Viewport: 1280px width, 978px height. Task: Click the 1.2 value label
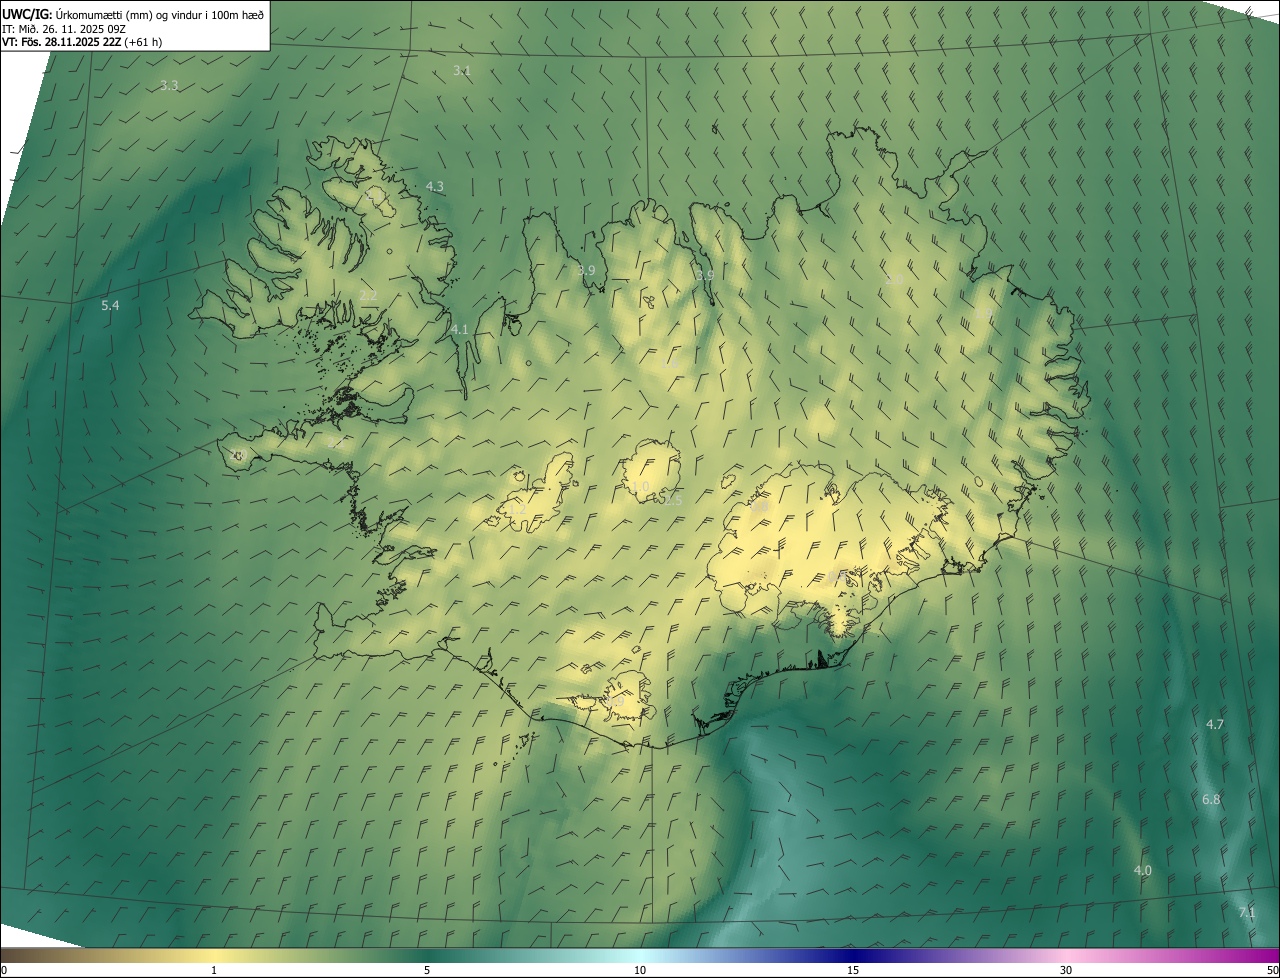click(x=518, y=510)
